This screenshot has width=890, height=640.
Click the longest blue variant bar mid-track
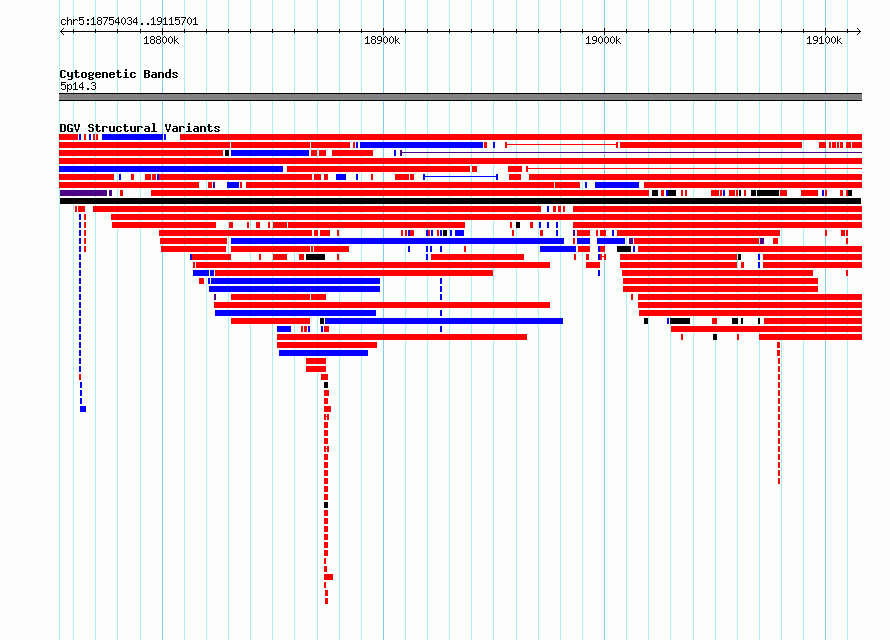tap(397, 241)
